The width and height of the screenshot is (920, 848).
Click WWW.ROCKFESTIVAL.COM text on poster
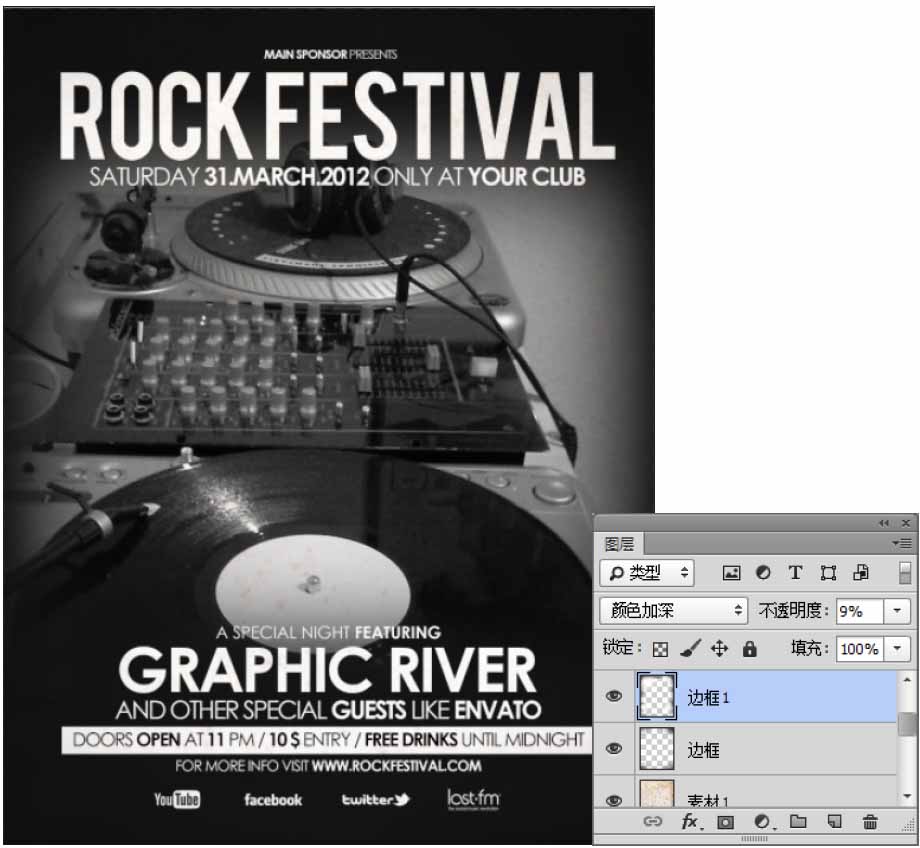[397, 766]
